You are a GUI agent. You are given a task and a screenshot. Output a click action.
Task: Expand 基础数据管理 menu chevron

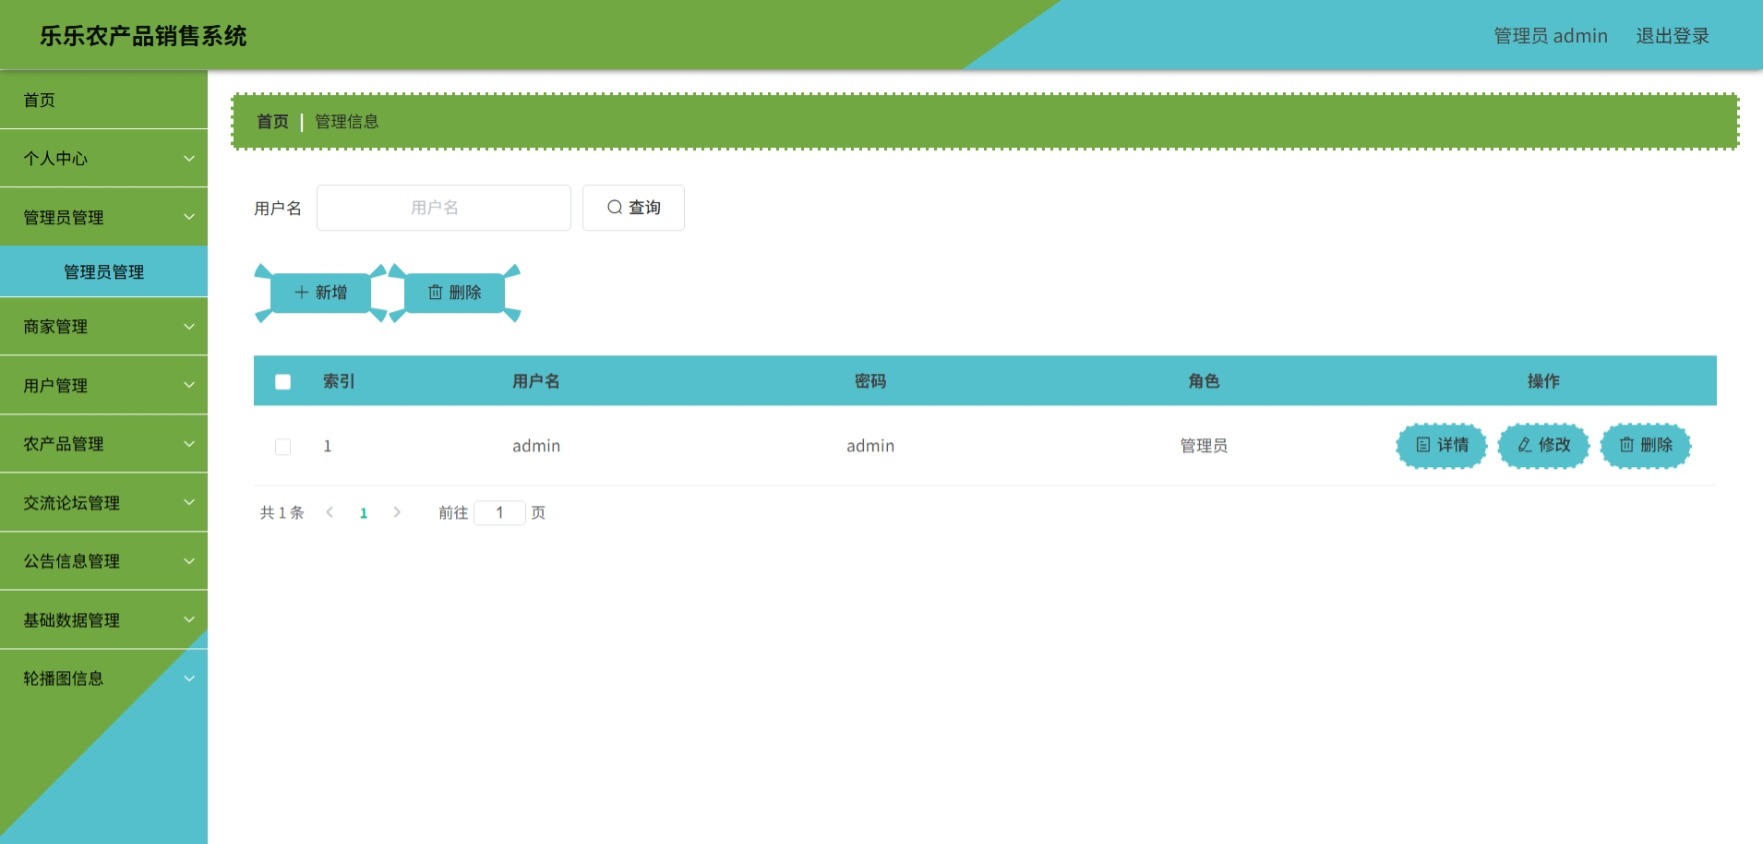[x=189, y=620]
